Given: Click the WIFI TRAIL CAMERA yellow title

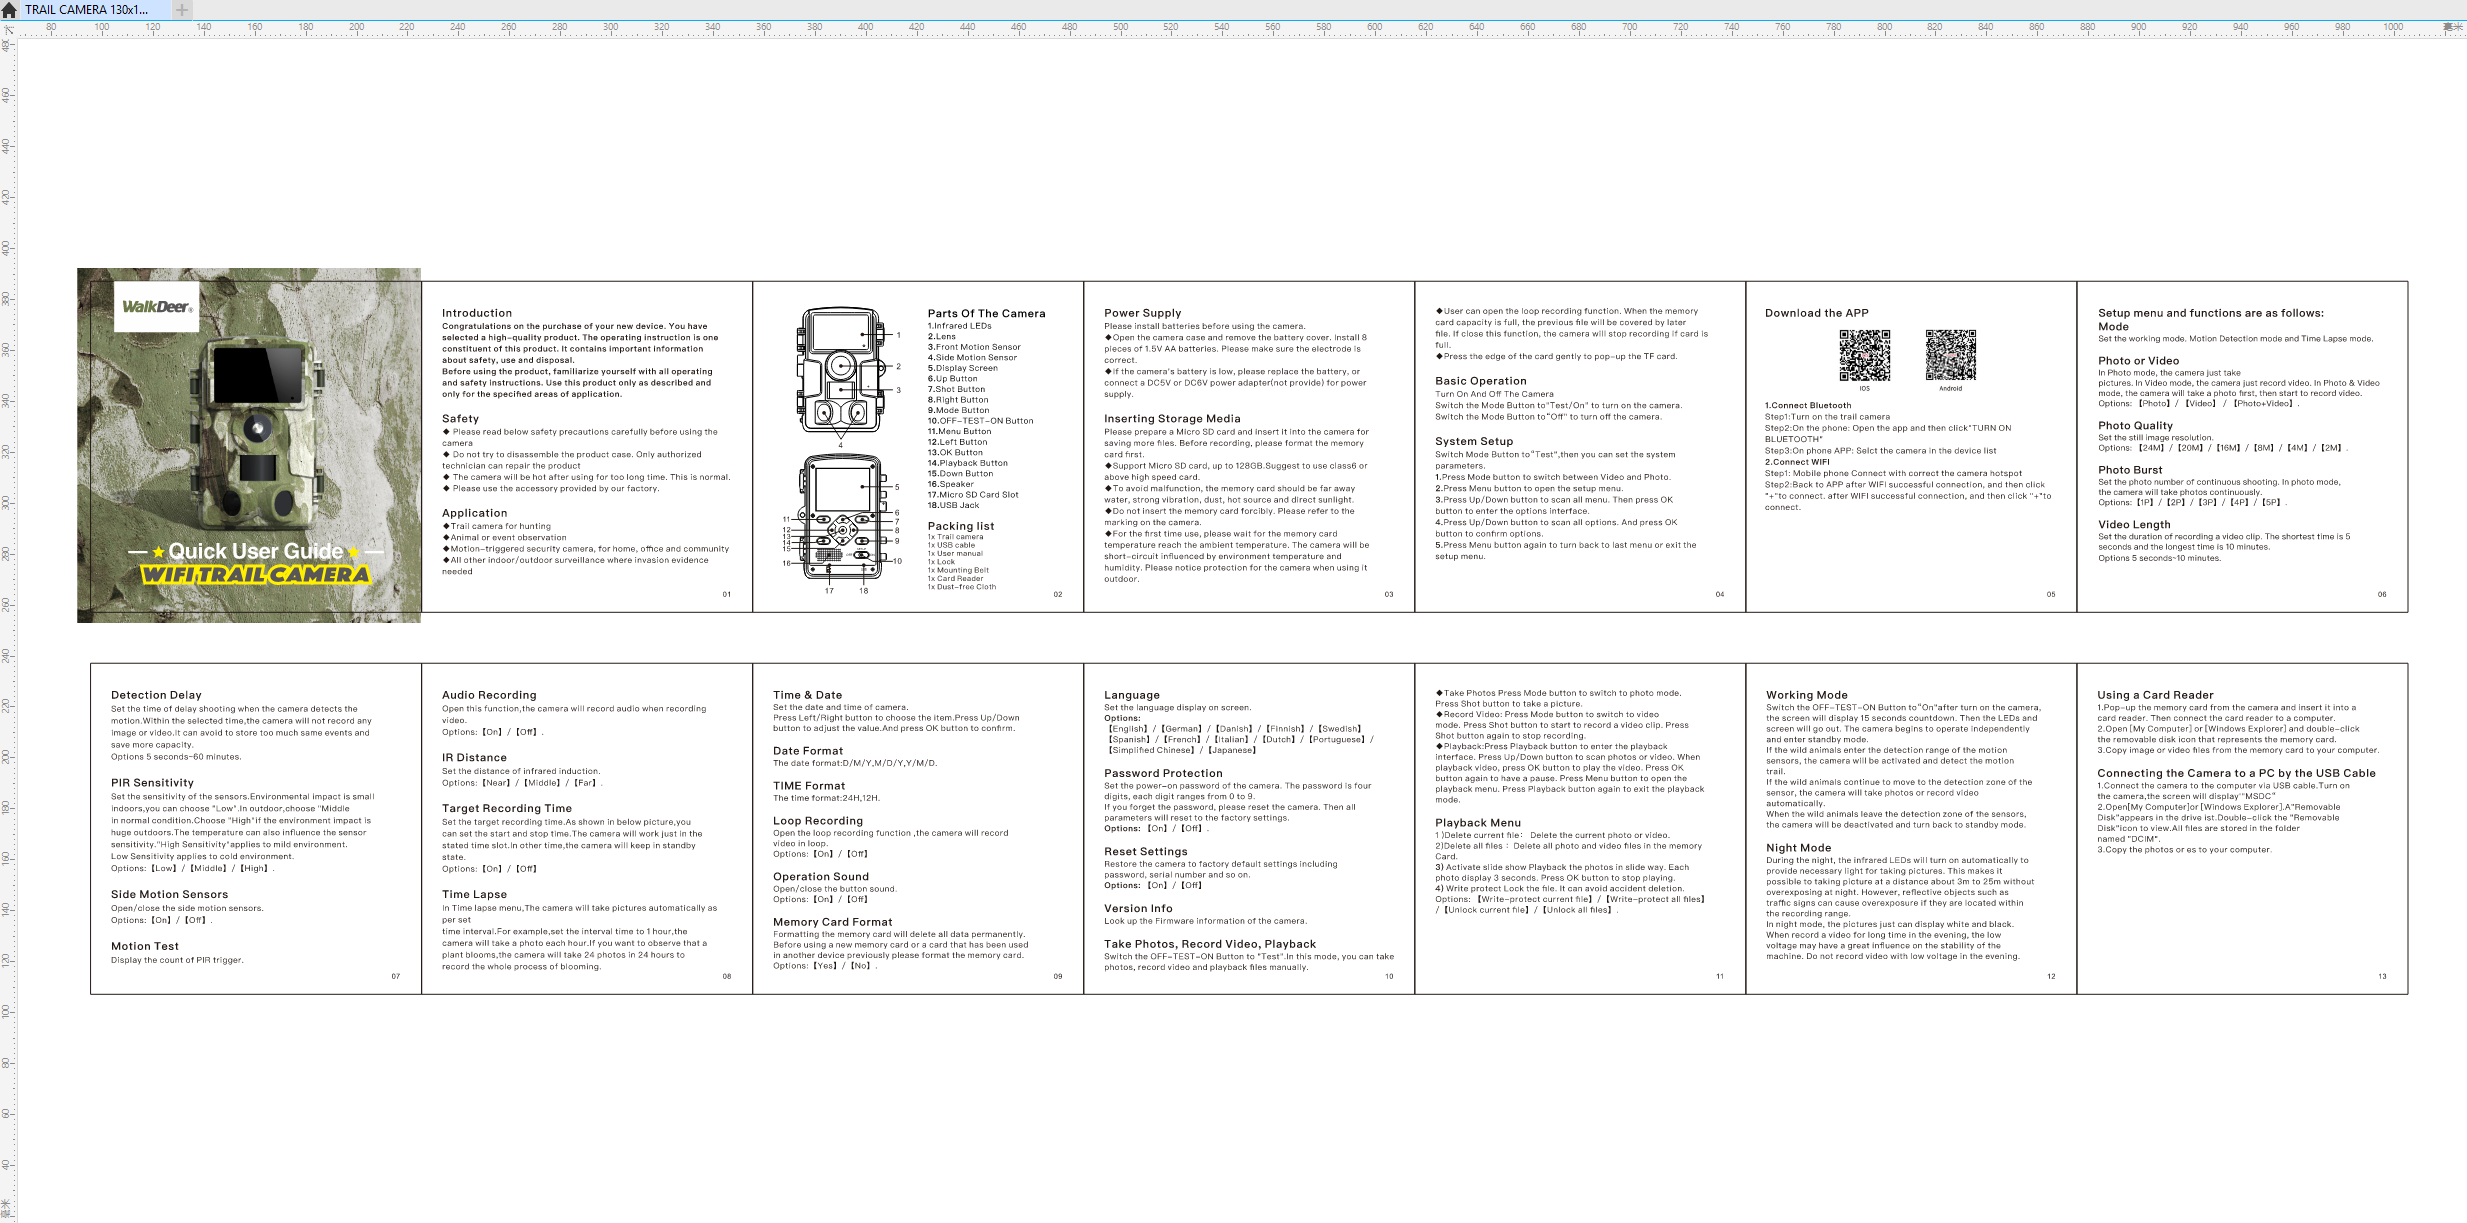Looking at the screenshot, I should point(255,574).
